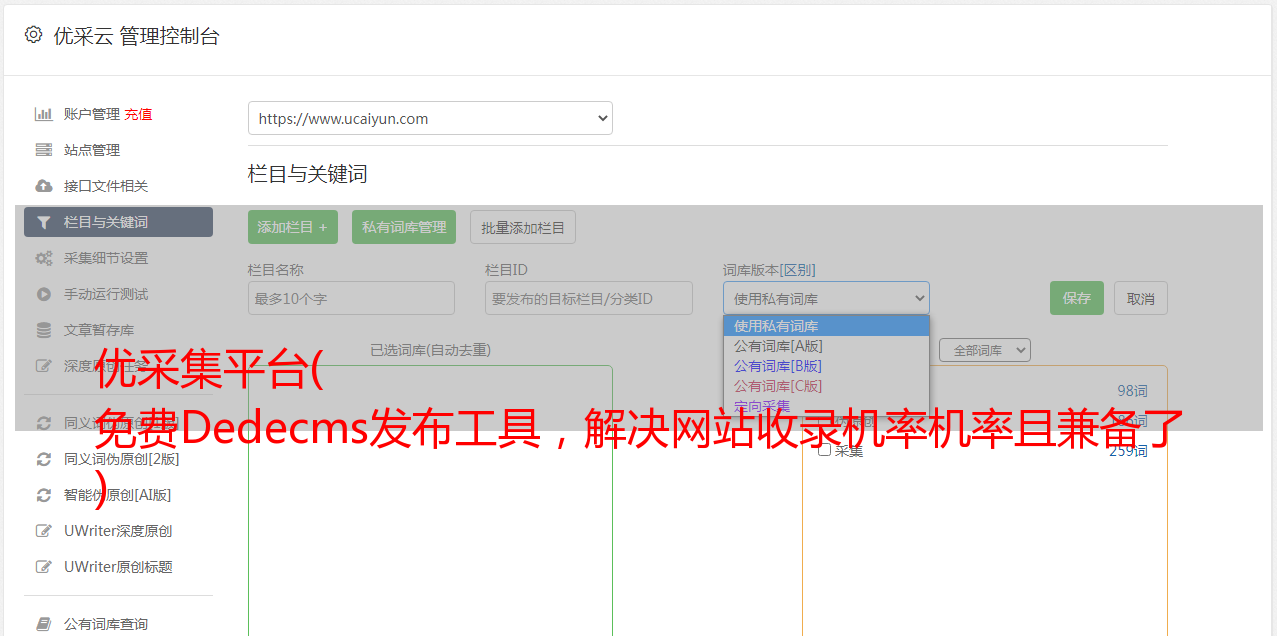Viewport: 1277px width, 636px height.
Task: Open 采集细节设置 via its gears icon
Action: coord(44,258)
